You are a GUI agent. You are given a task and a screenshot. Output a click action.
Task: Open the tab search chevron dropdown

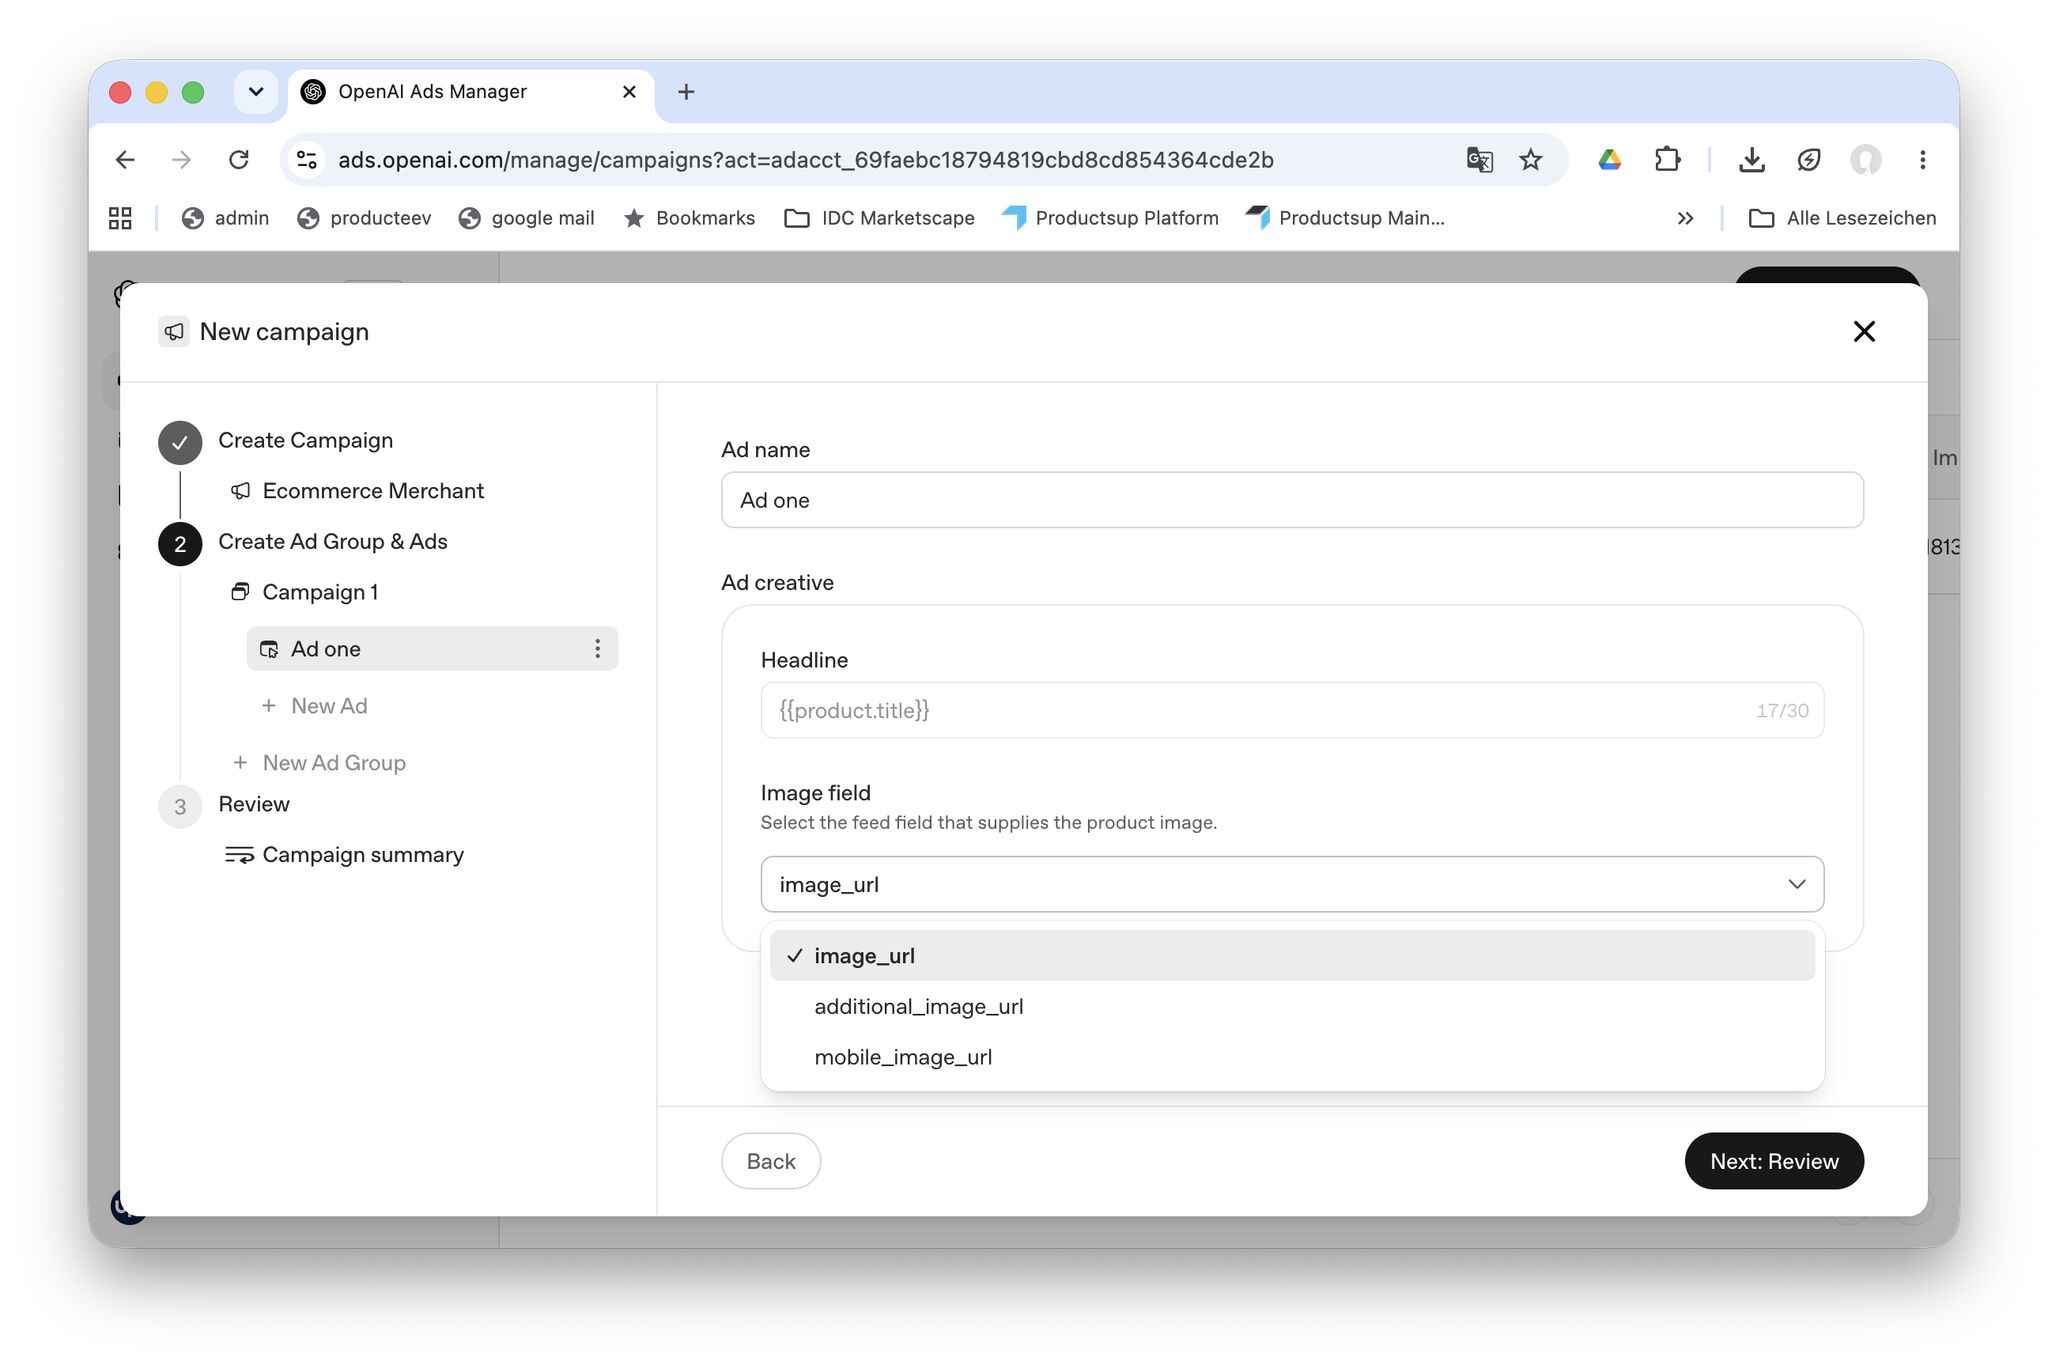(256, 92)
